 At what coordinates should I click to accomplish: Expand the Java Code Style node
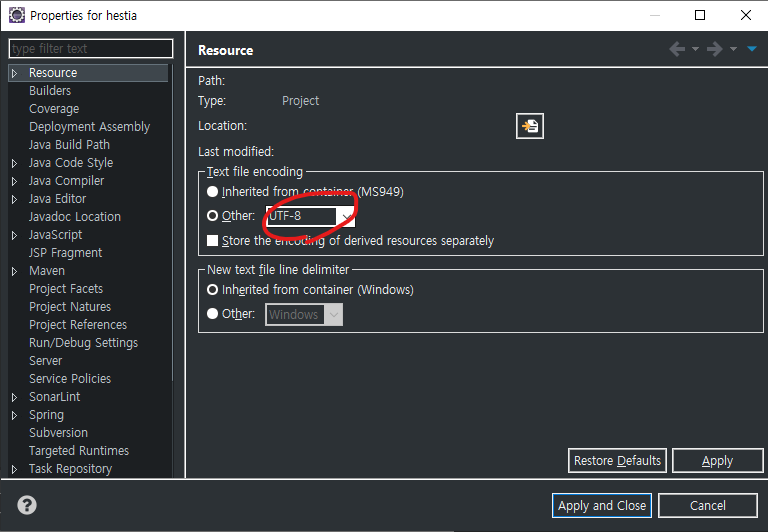click(x=15, y=163)
